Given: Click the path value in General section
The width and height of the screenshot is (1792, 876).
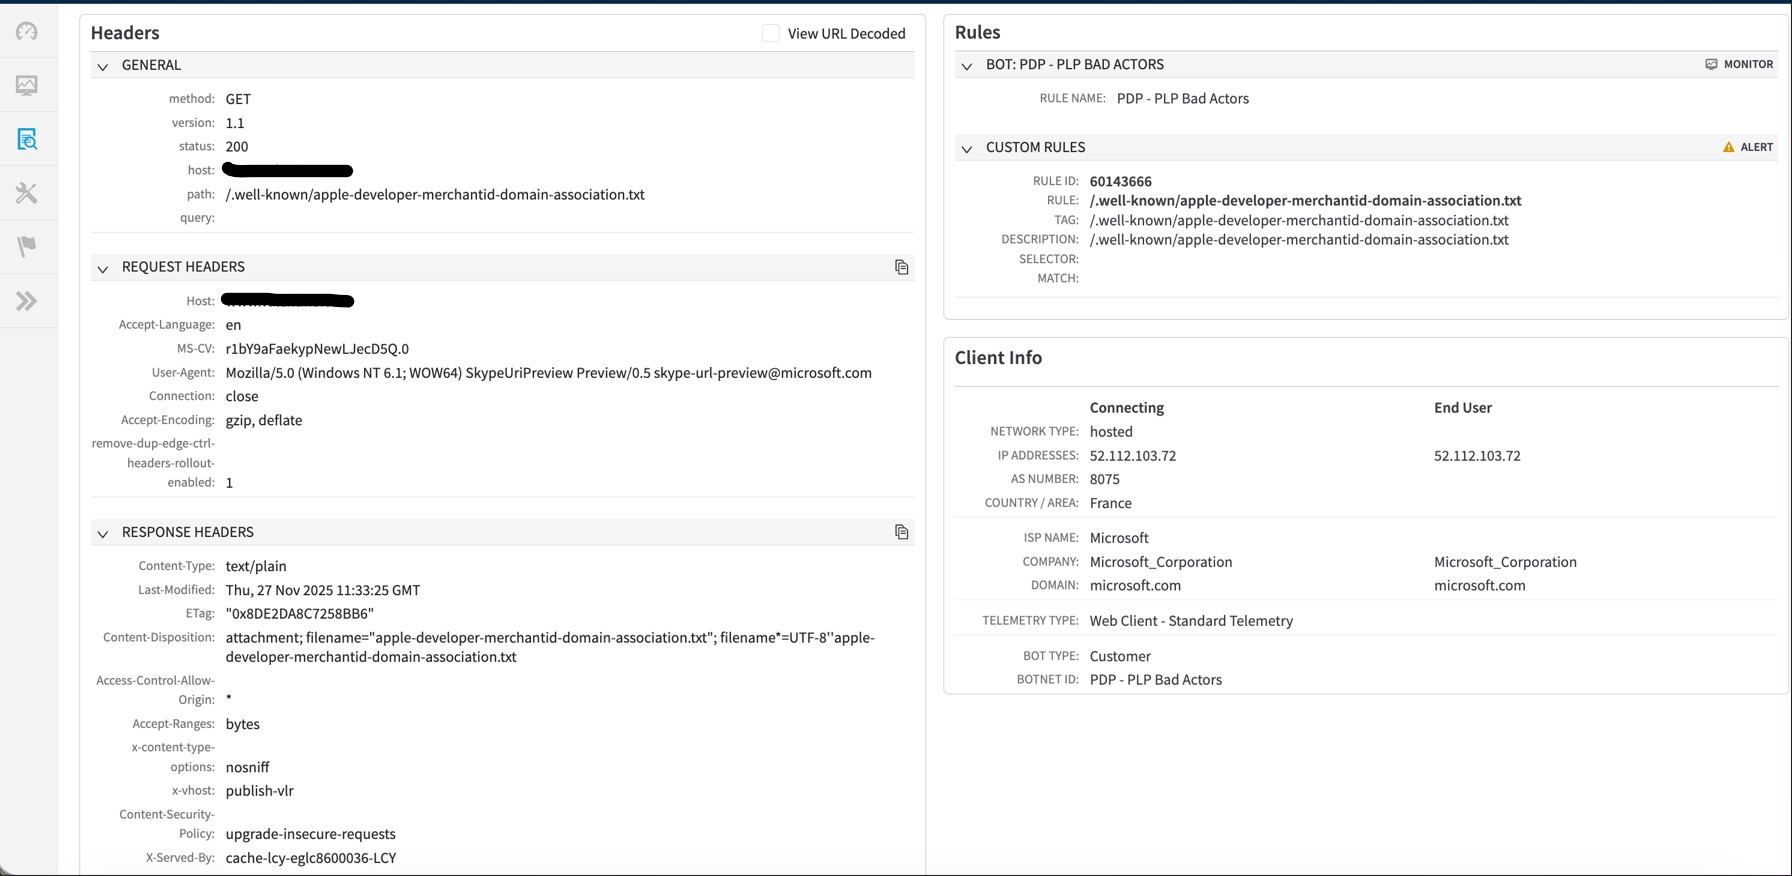Looking at the screenshot, I should coord(435,195).
